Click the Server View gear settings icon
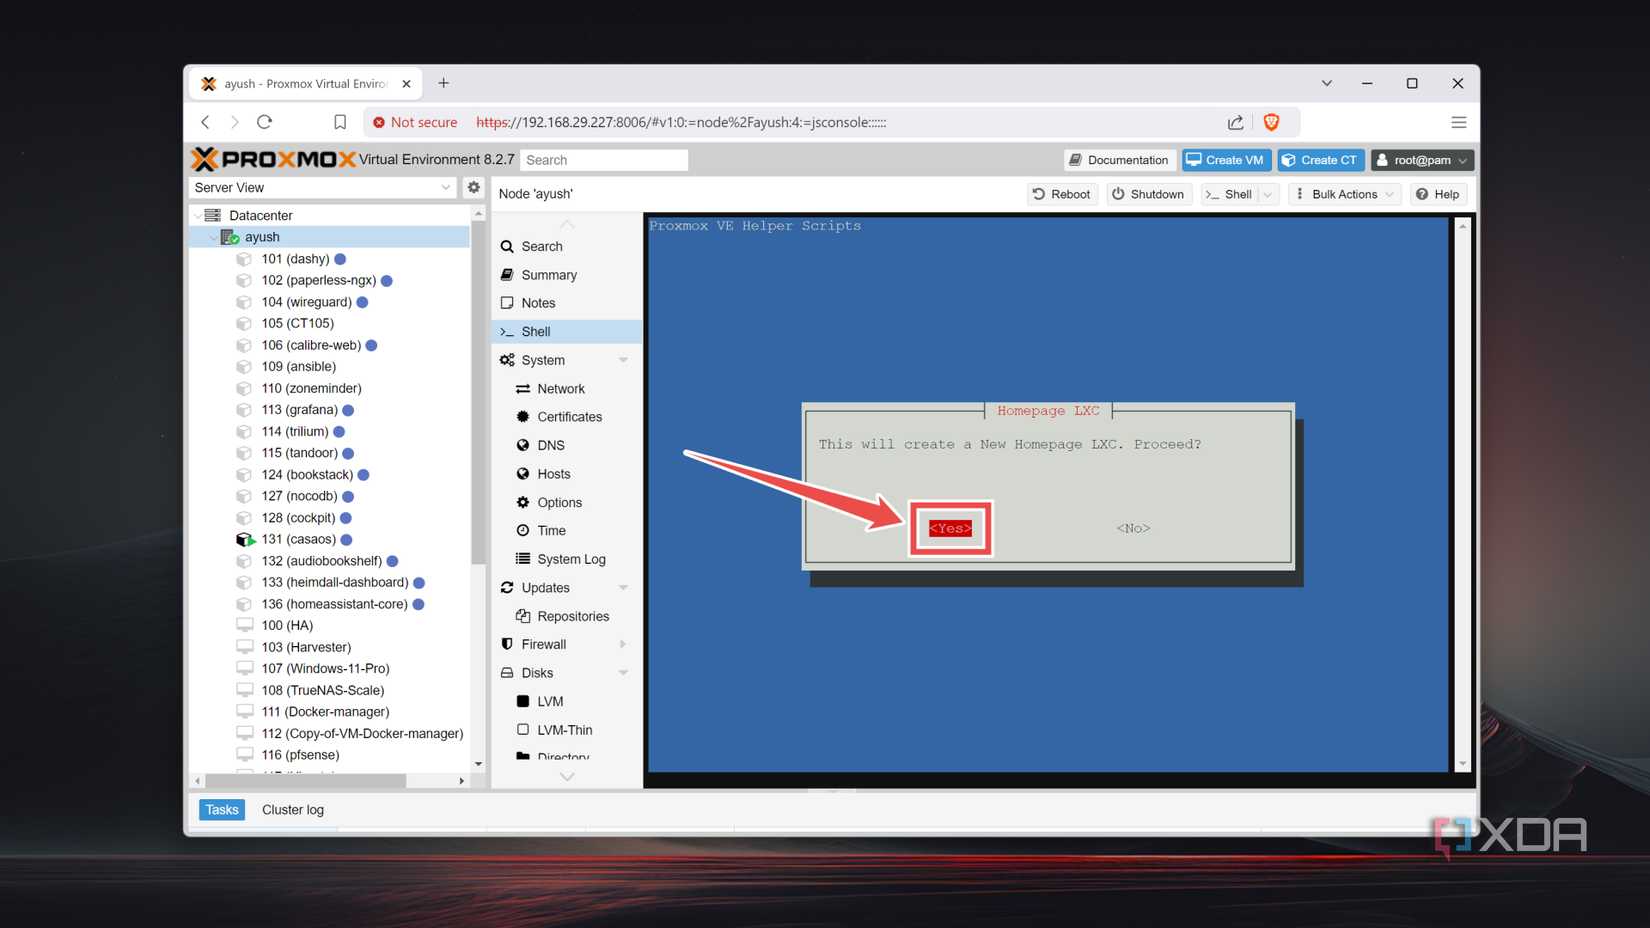This screenshot has height=928, width=1650. point(474,187)
